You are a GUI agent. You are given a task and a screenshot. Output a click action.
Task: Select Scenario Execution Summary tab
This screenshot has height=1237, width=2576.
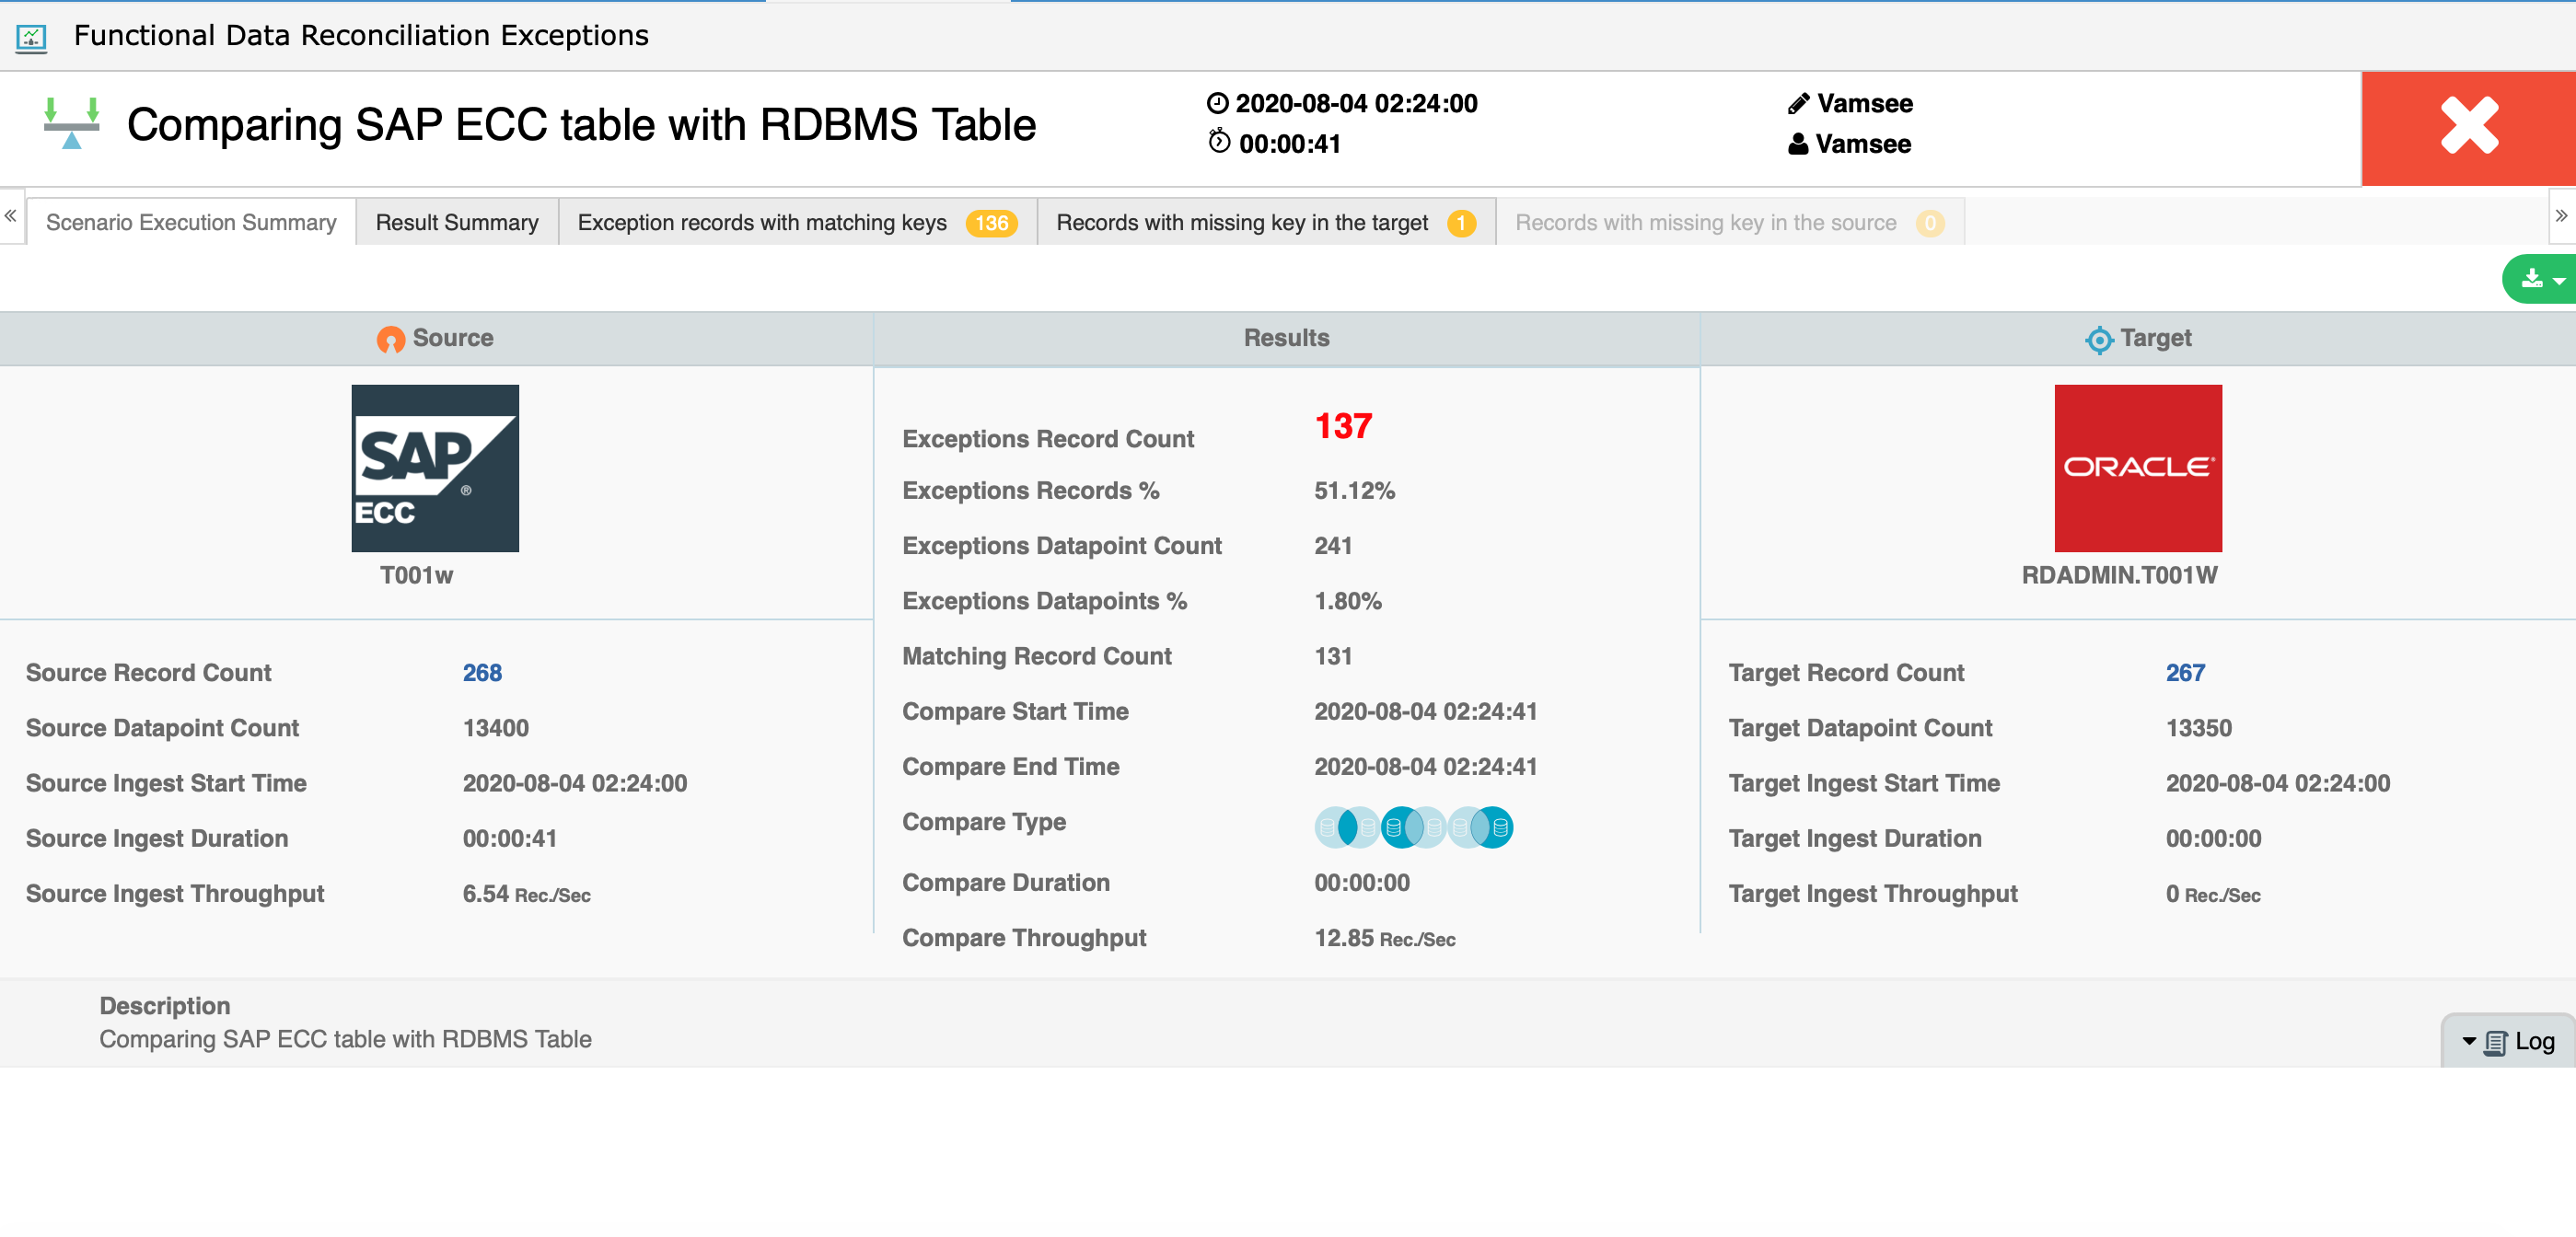(190, 222)
